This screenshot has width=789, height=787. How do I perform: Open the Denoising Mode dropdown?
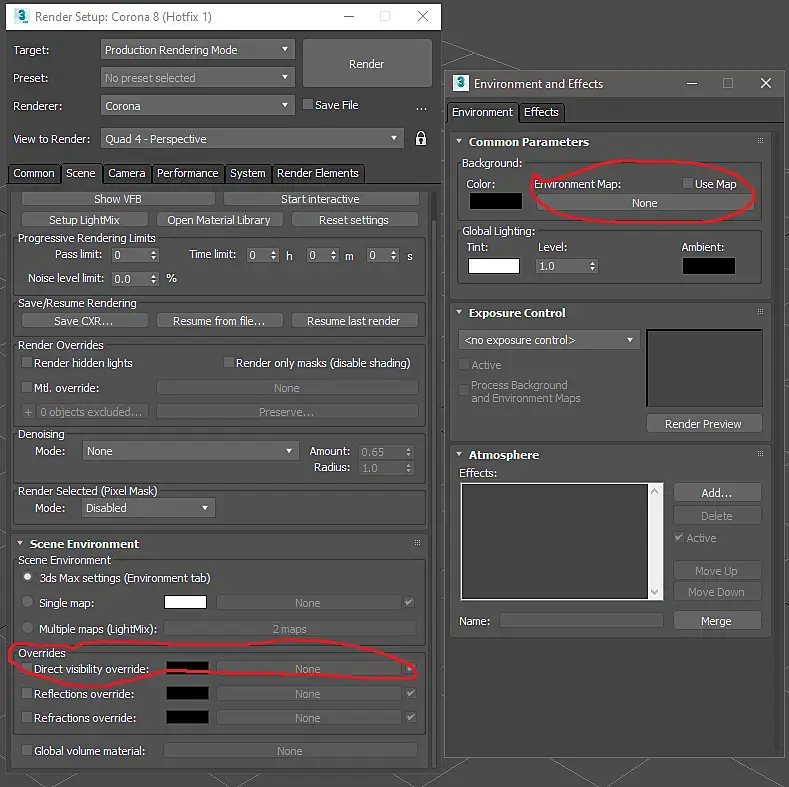click(190, 451)
